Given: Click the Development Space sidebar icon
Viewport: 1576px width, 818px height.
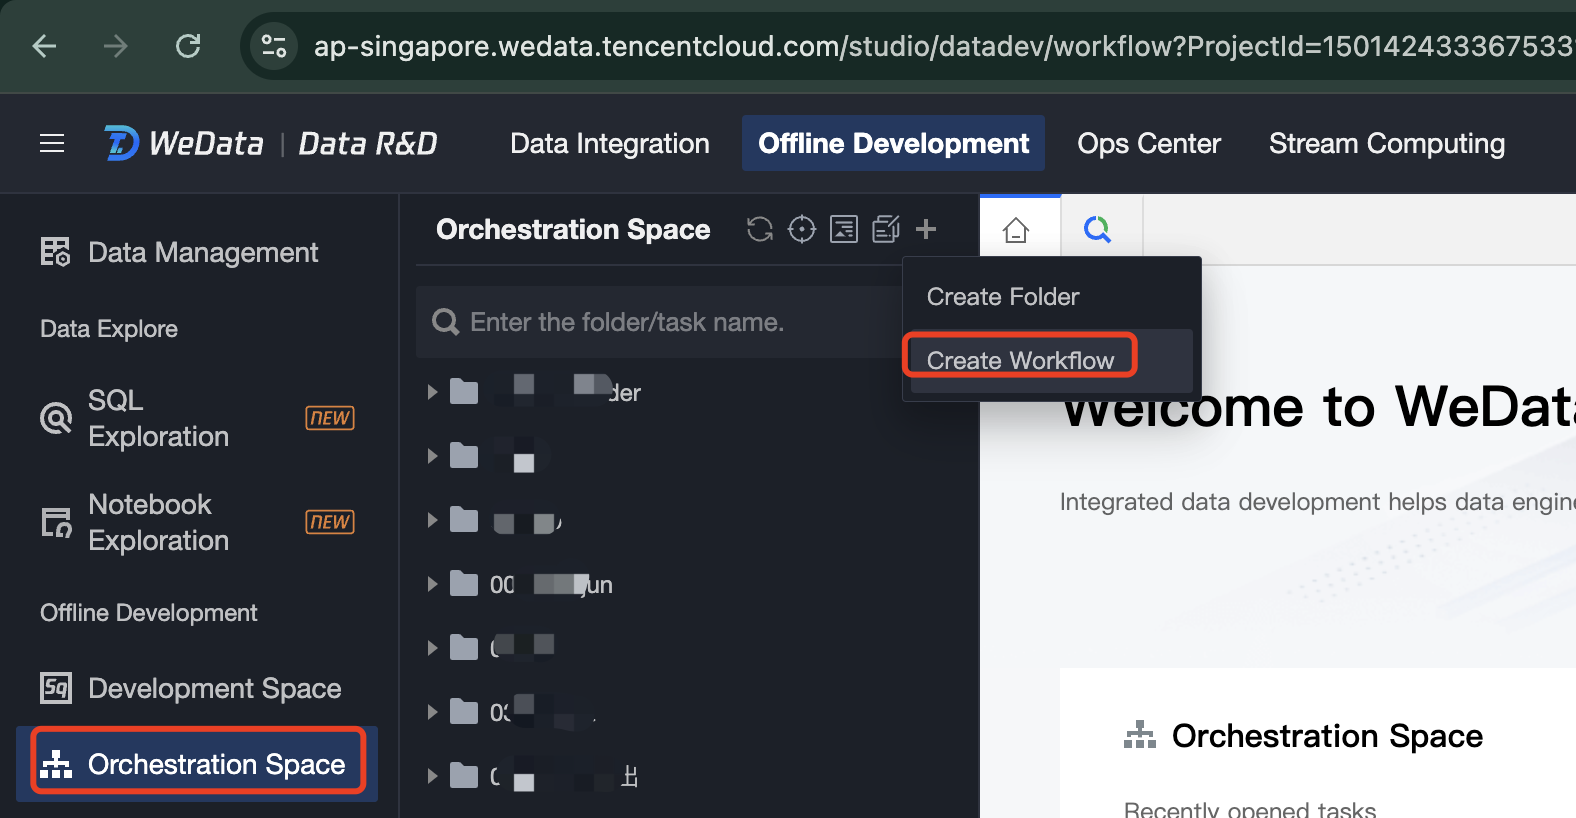Looking at the screenshot, I should pyautogui.click(x=55, y=688).
